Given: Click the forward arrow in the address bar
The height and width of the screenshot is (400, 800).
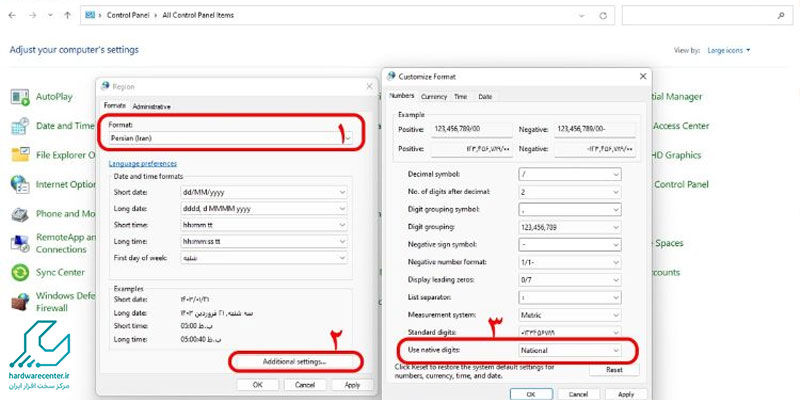Looking at the screenshot, I should (x=32, y=15).
